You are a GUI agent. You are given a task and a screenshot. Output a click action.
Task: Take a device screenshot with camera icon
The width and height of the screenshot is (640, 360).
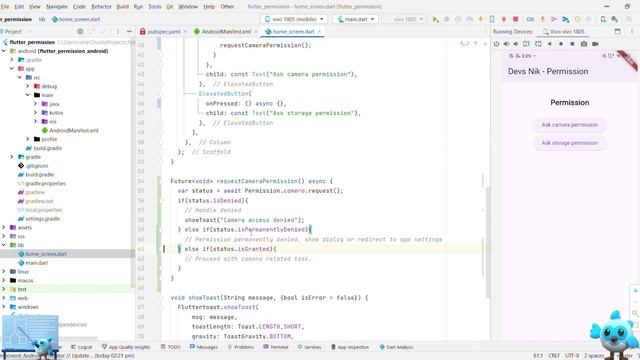click(584, 44)
